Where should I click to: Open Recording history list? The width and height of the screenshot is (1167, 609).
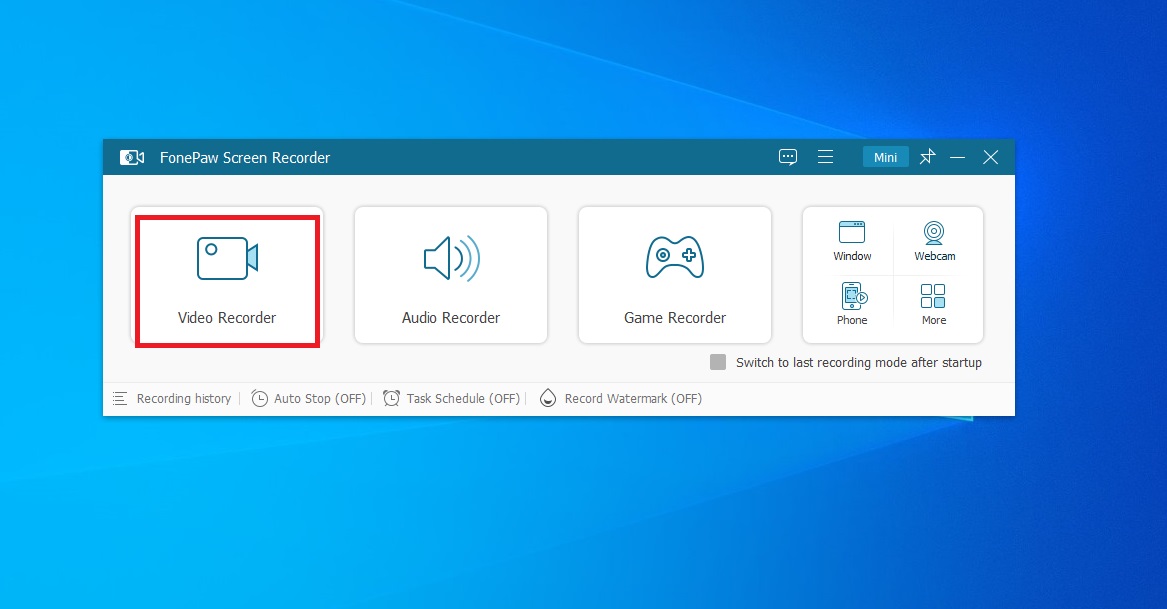(x=172, y=399)
